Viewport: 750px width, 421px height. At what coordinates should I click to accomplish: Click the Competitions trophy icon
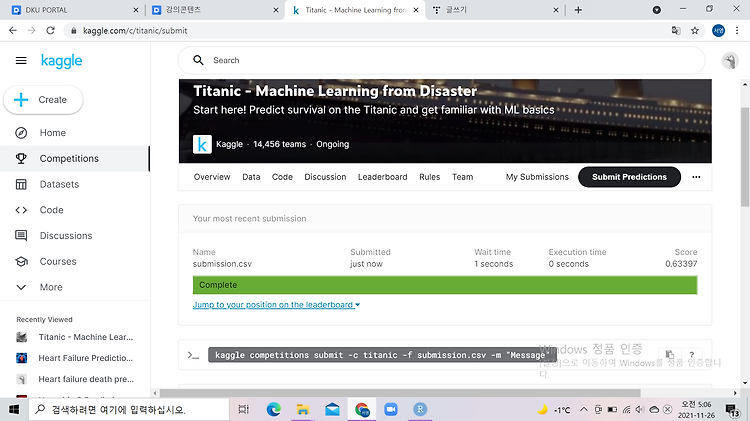tap(21, 158)
